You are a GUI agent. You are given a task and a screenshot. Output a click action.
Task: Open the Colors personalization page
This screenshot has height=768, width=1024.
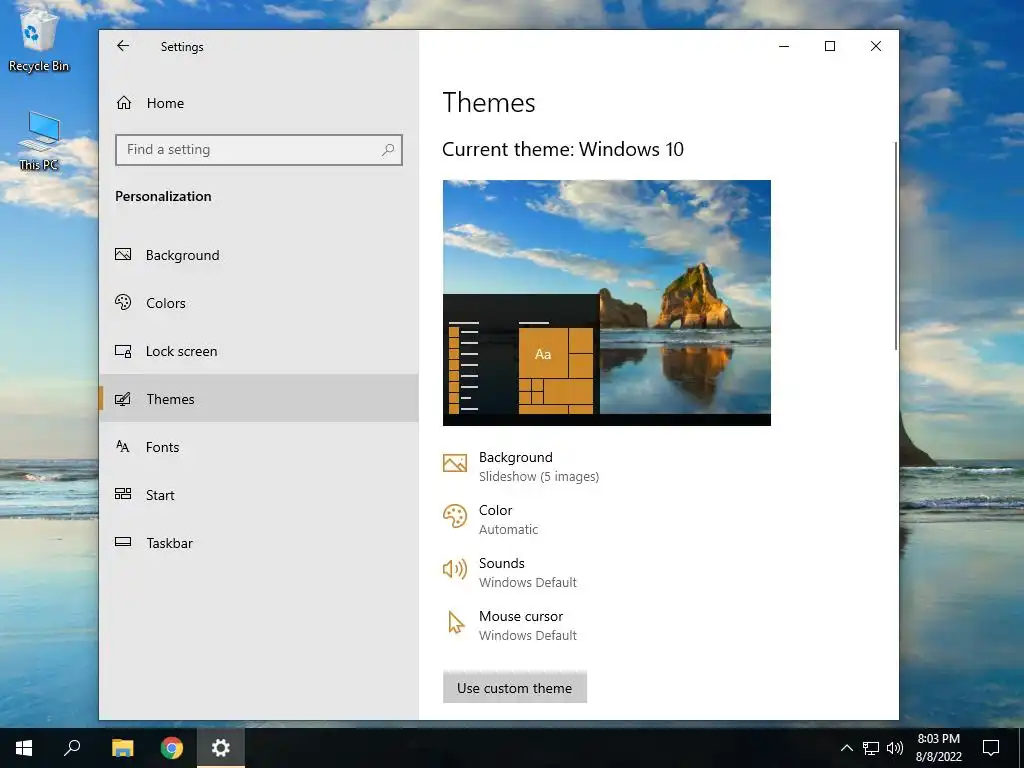259,302
